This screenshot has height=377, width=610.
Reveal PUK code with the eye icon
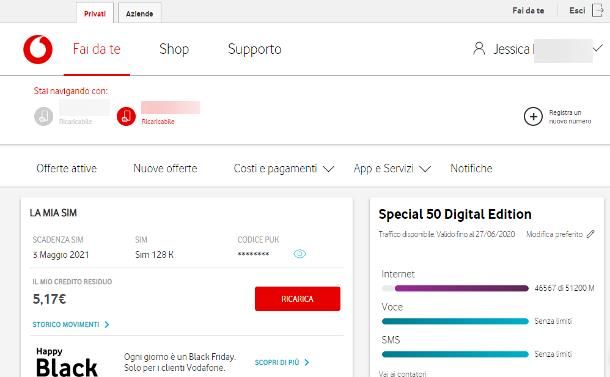point(300,254)
